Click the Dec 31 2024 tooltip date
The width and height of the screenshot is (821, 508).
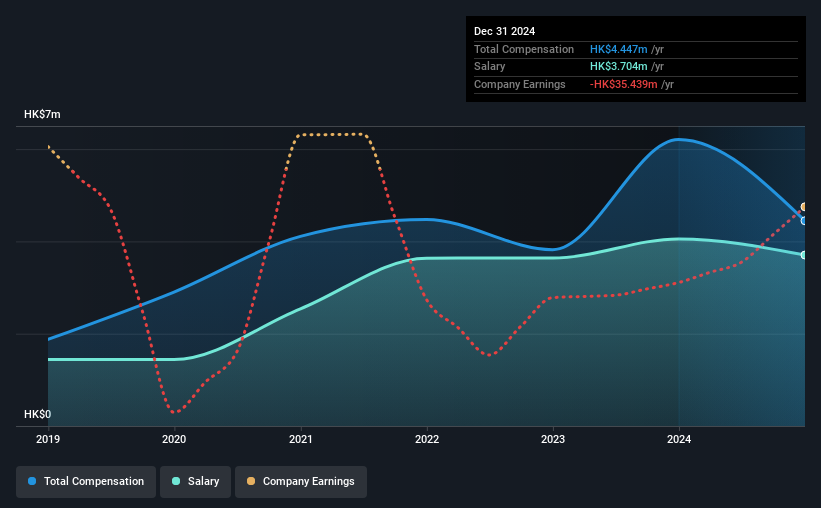[x=504, y=31]
